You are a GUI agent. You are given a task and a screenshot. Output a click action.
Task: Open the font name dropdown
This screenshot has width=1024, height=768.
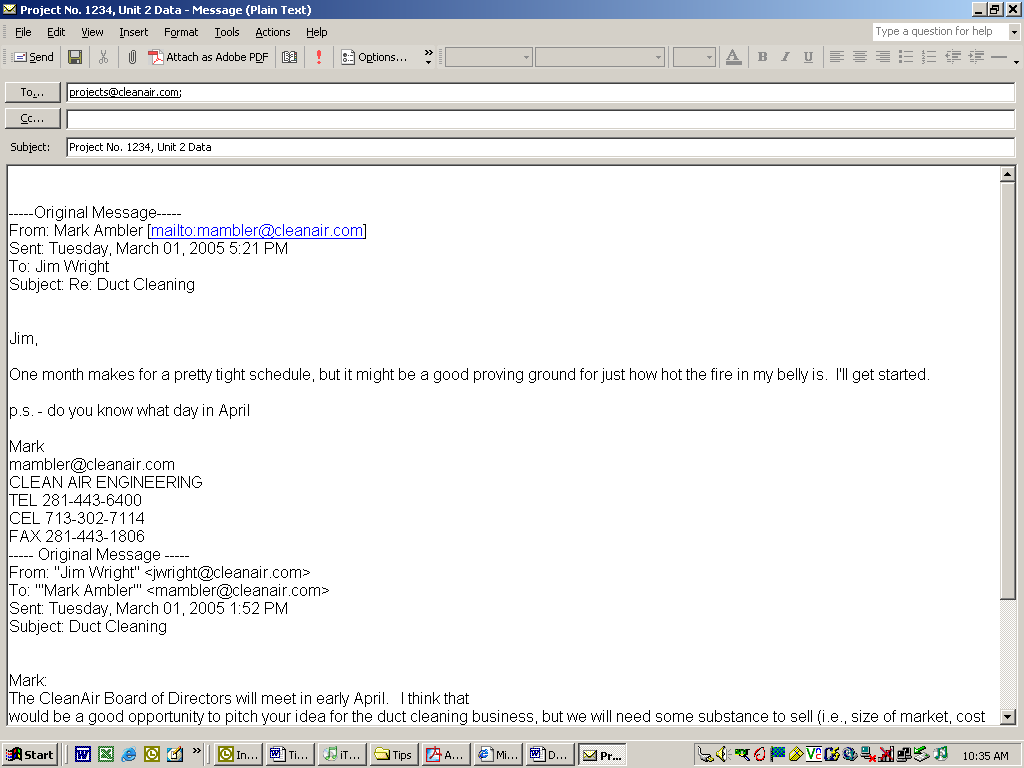point(600,57)
